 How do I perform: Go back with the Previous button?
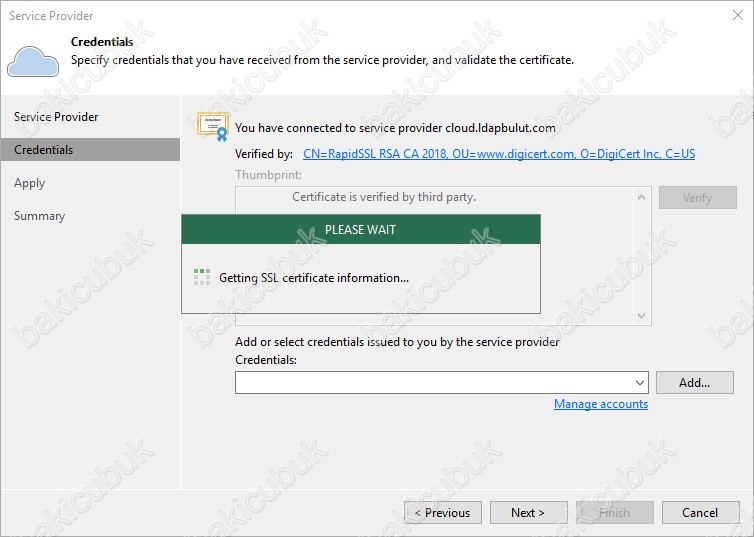pos(443,512)
